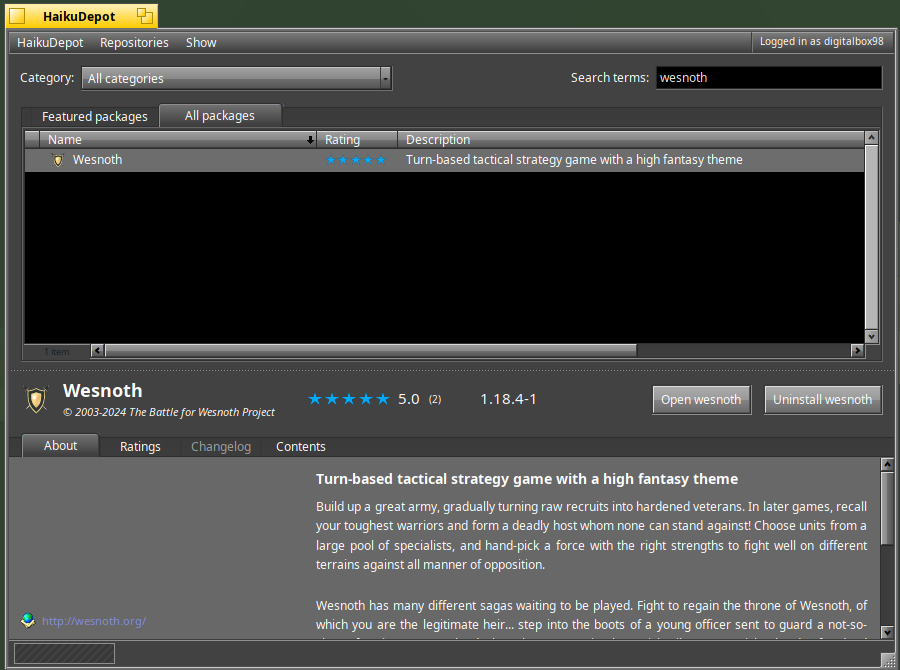Screen dimensions: 900x670
Task: Open the Show menu
Action: (x=201, y=42)
